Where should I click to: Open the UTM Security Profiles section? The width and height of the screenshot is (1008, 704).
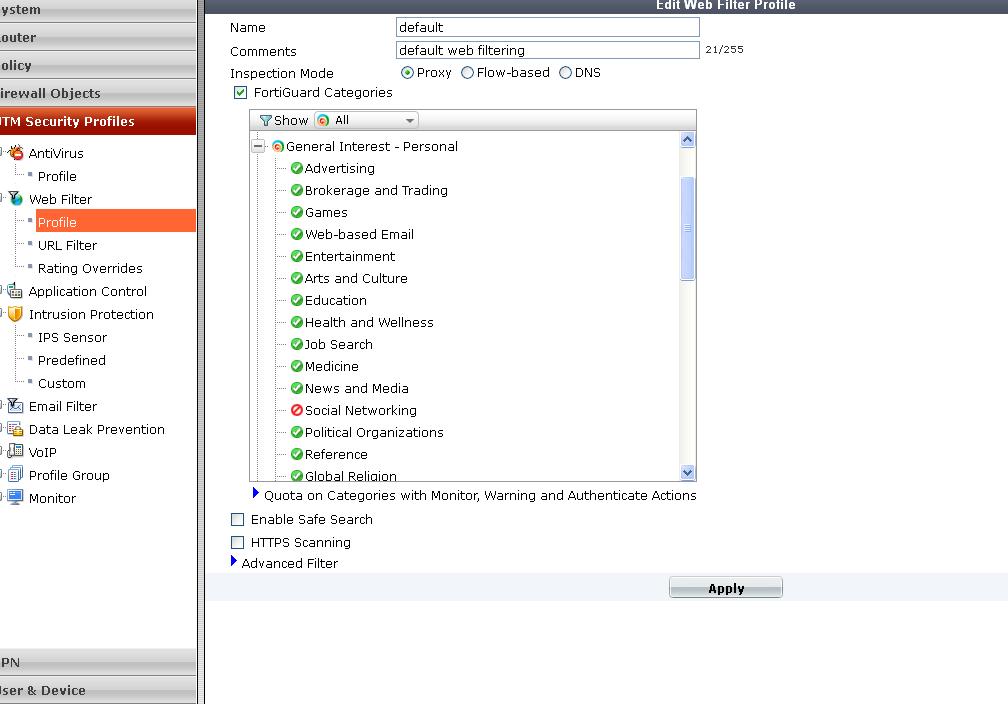(x=98, y=122)
